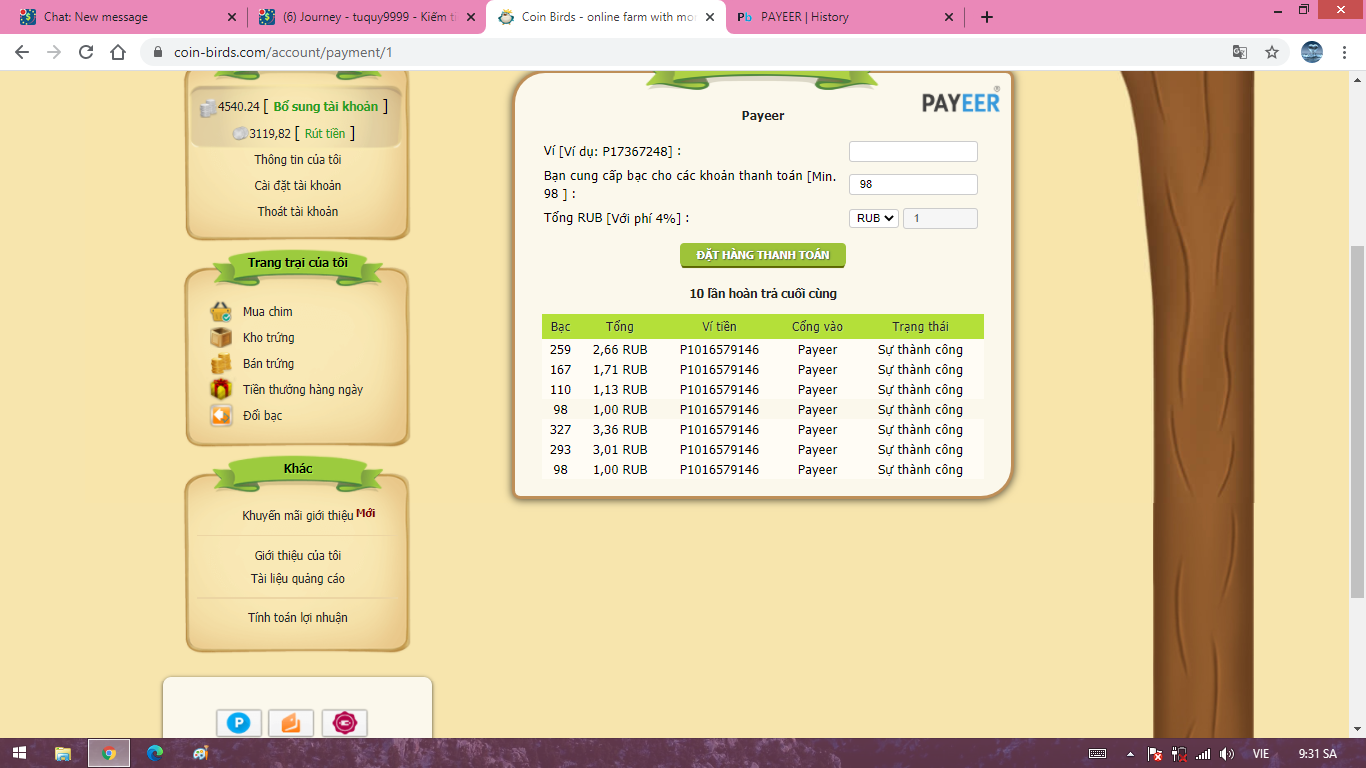
Task: Click the volume icon in system tray
Action: [x=1227, y=754]
